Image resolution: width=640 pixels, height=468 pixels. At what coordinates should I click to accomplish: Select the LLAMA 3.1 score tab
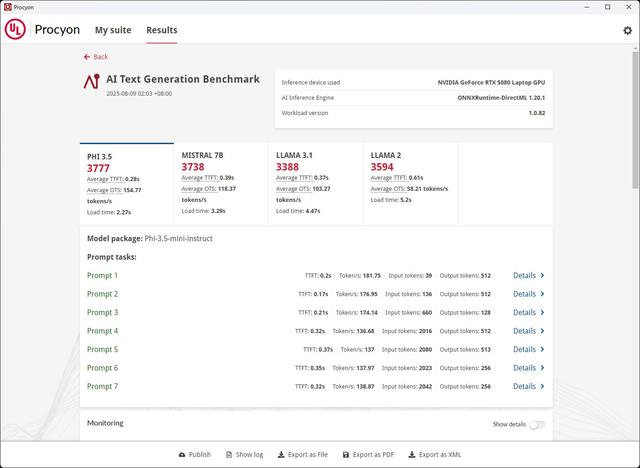pos(316,184)
